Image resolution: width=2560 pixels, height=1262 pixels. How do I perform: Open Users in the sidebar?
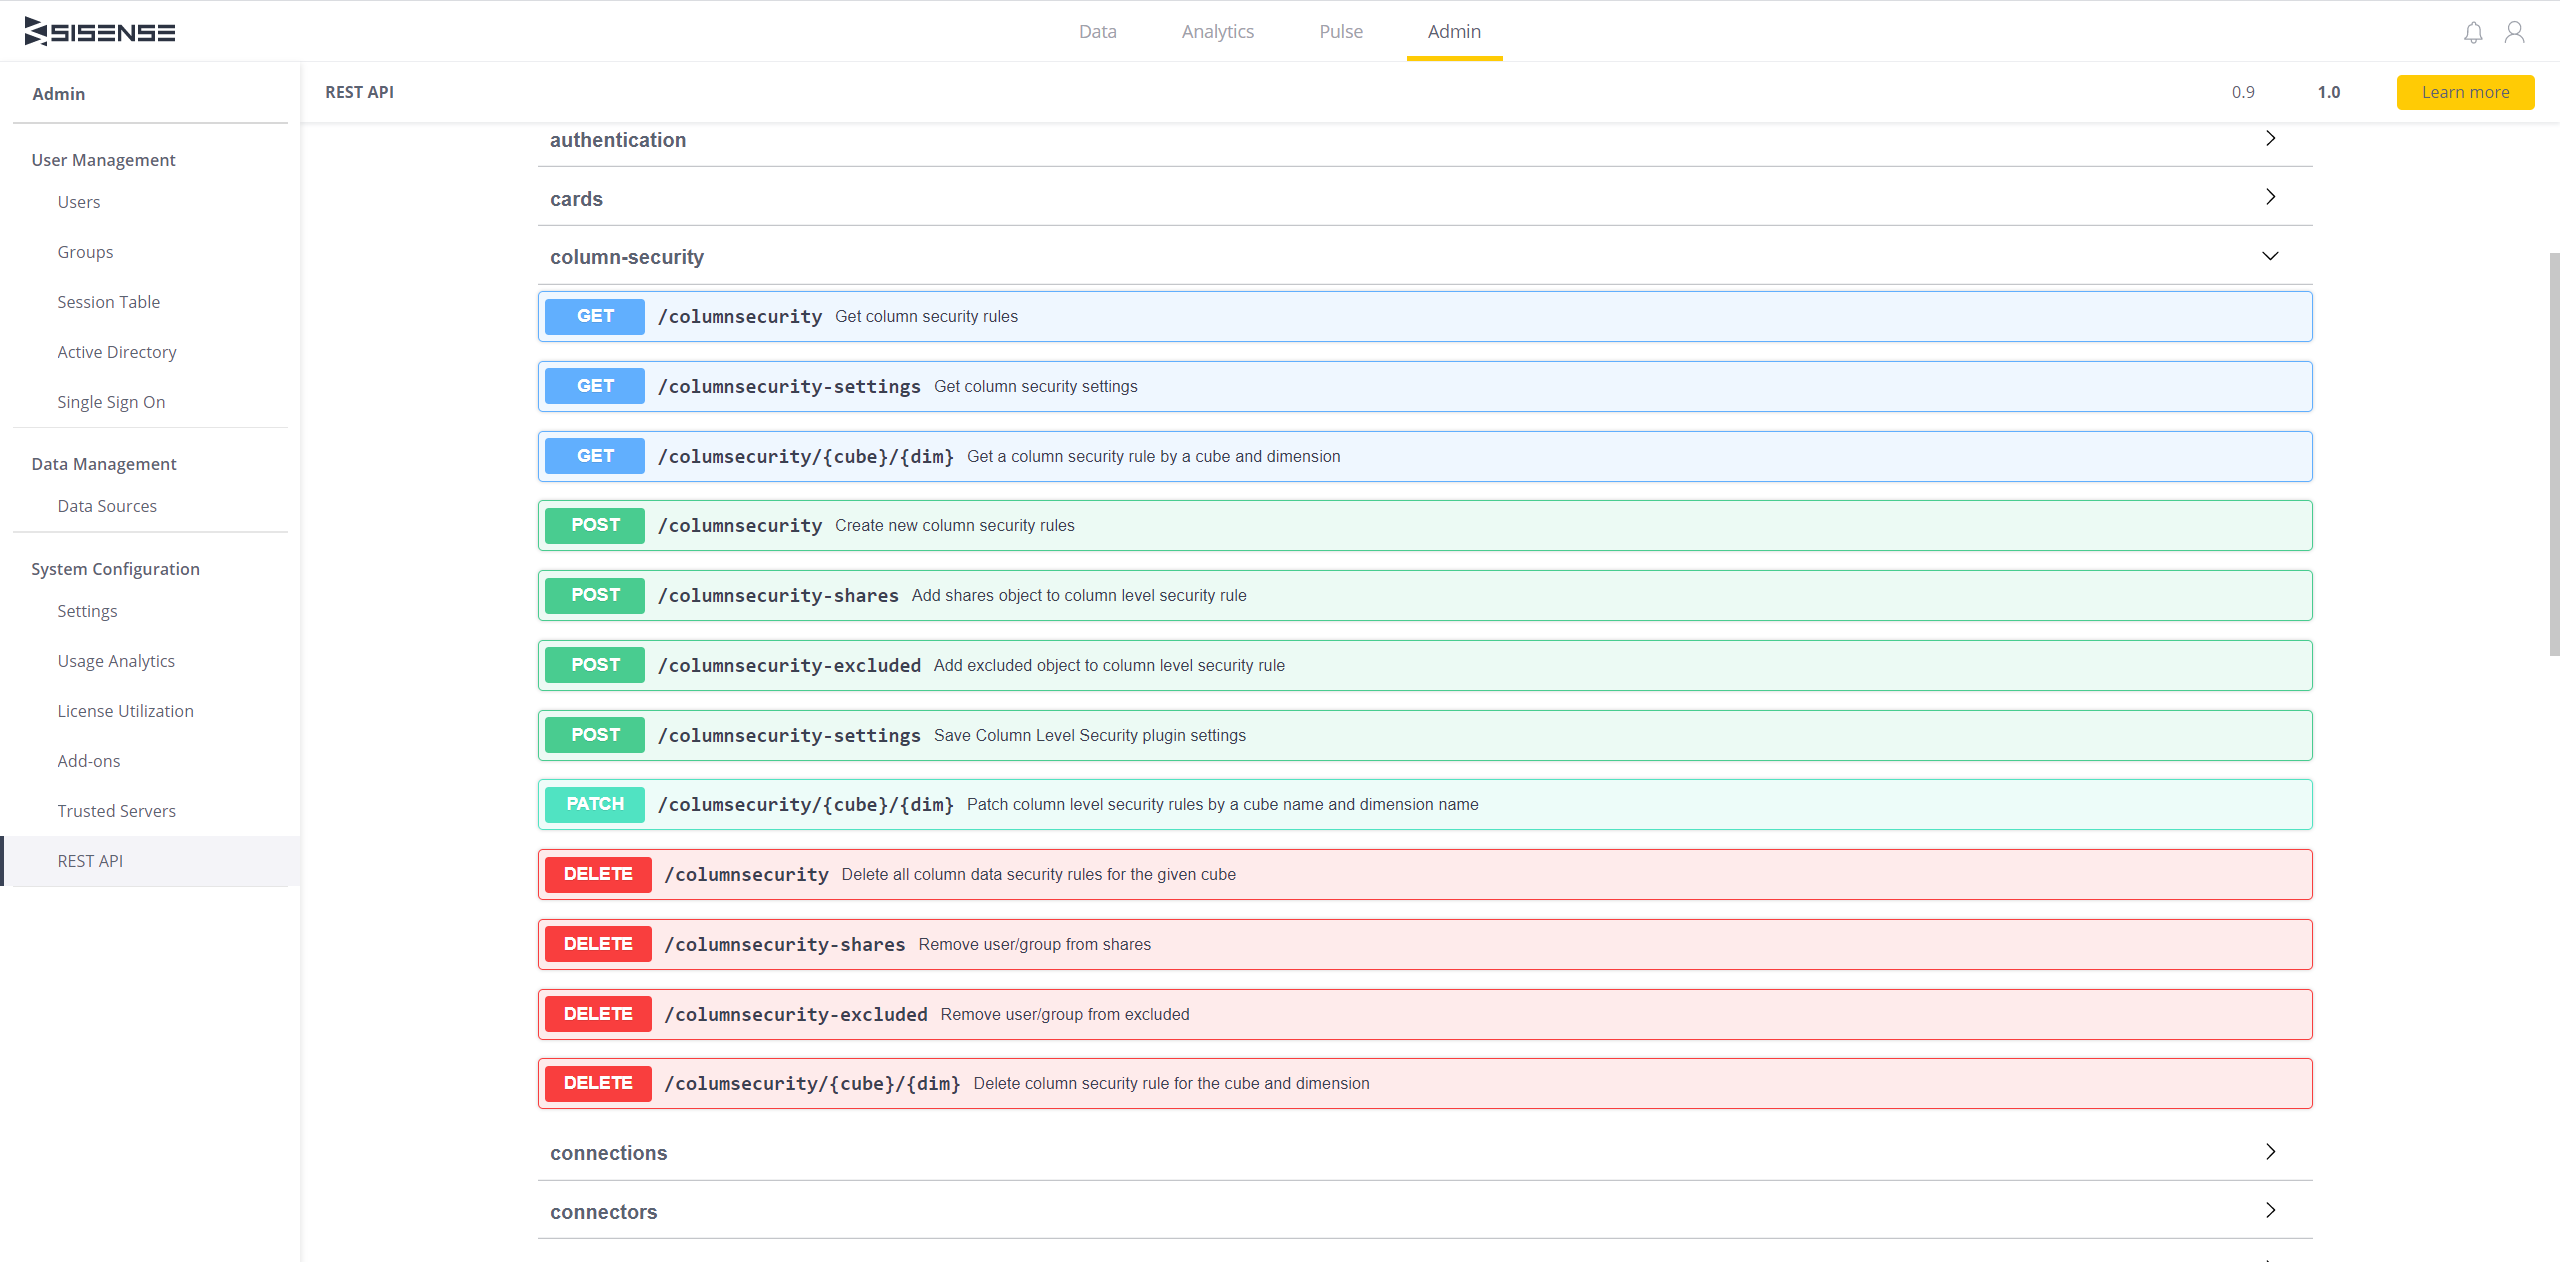79,202
